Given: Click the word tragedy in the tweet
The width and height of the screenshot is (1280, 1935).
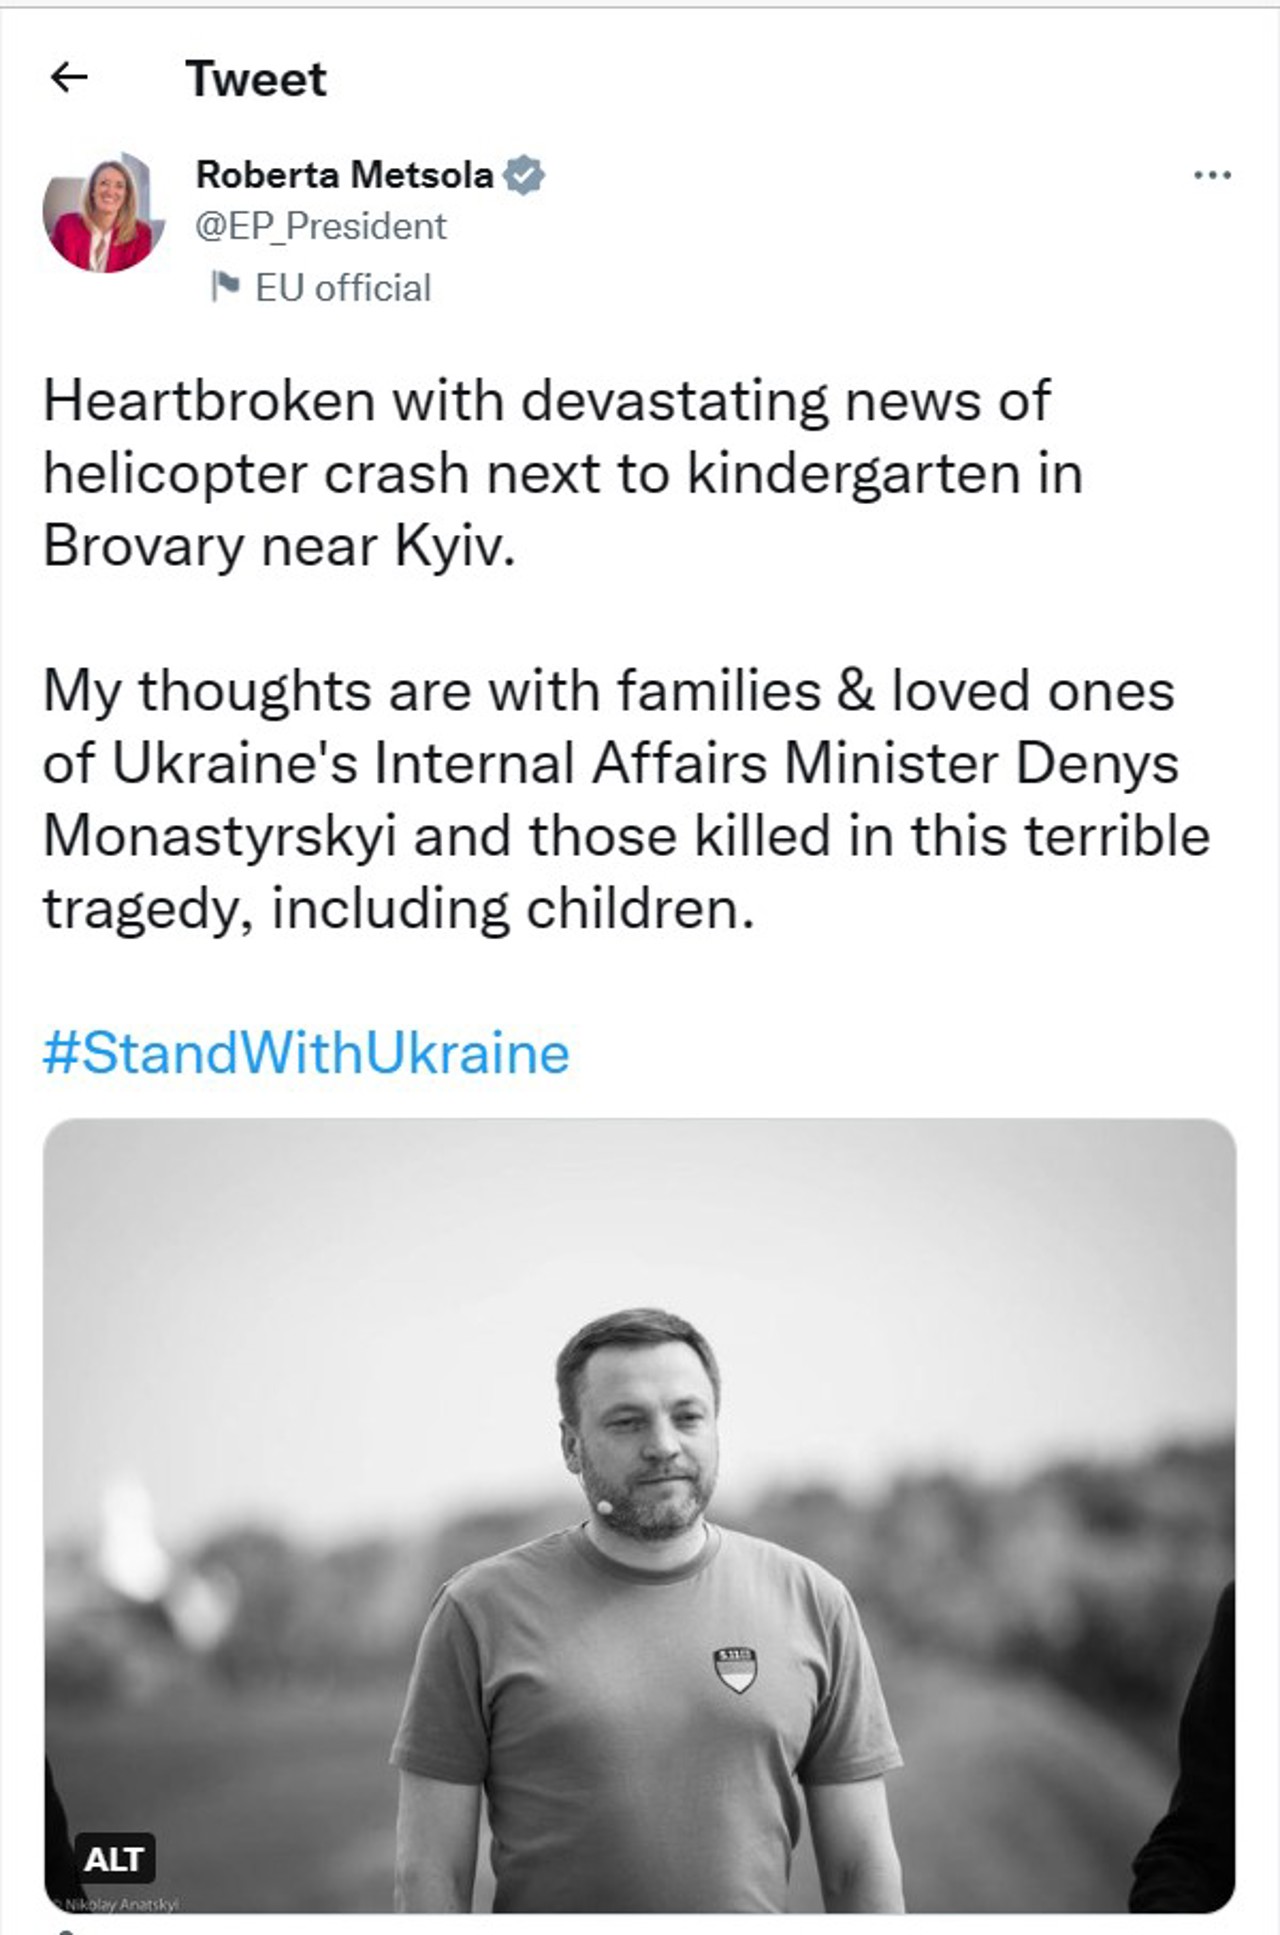Looking at the screenshot, I should (x=146, y=910).
